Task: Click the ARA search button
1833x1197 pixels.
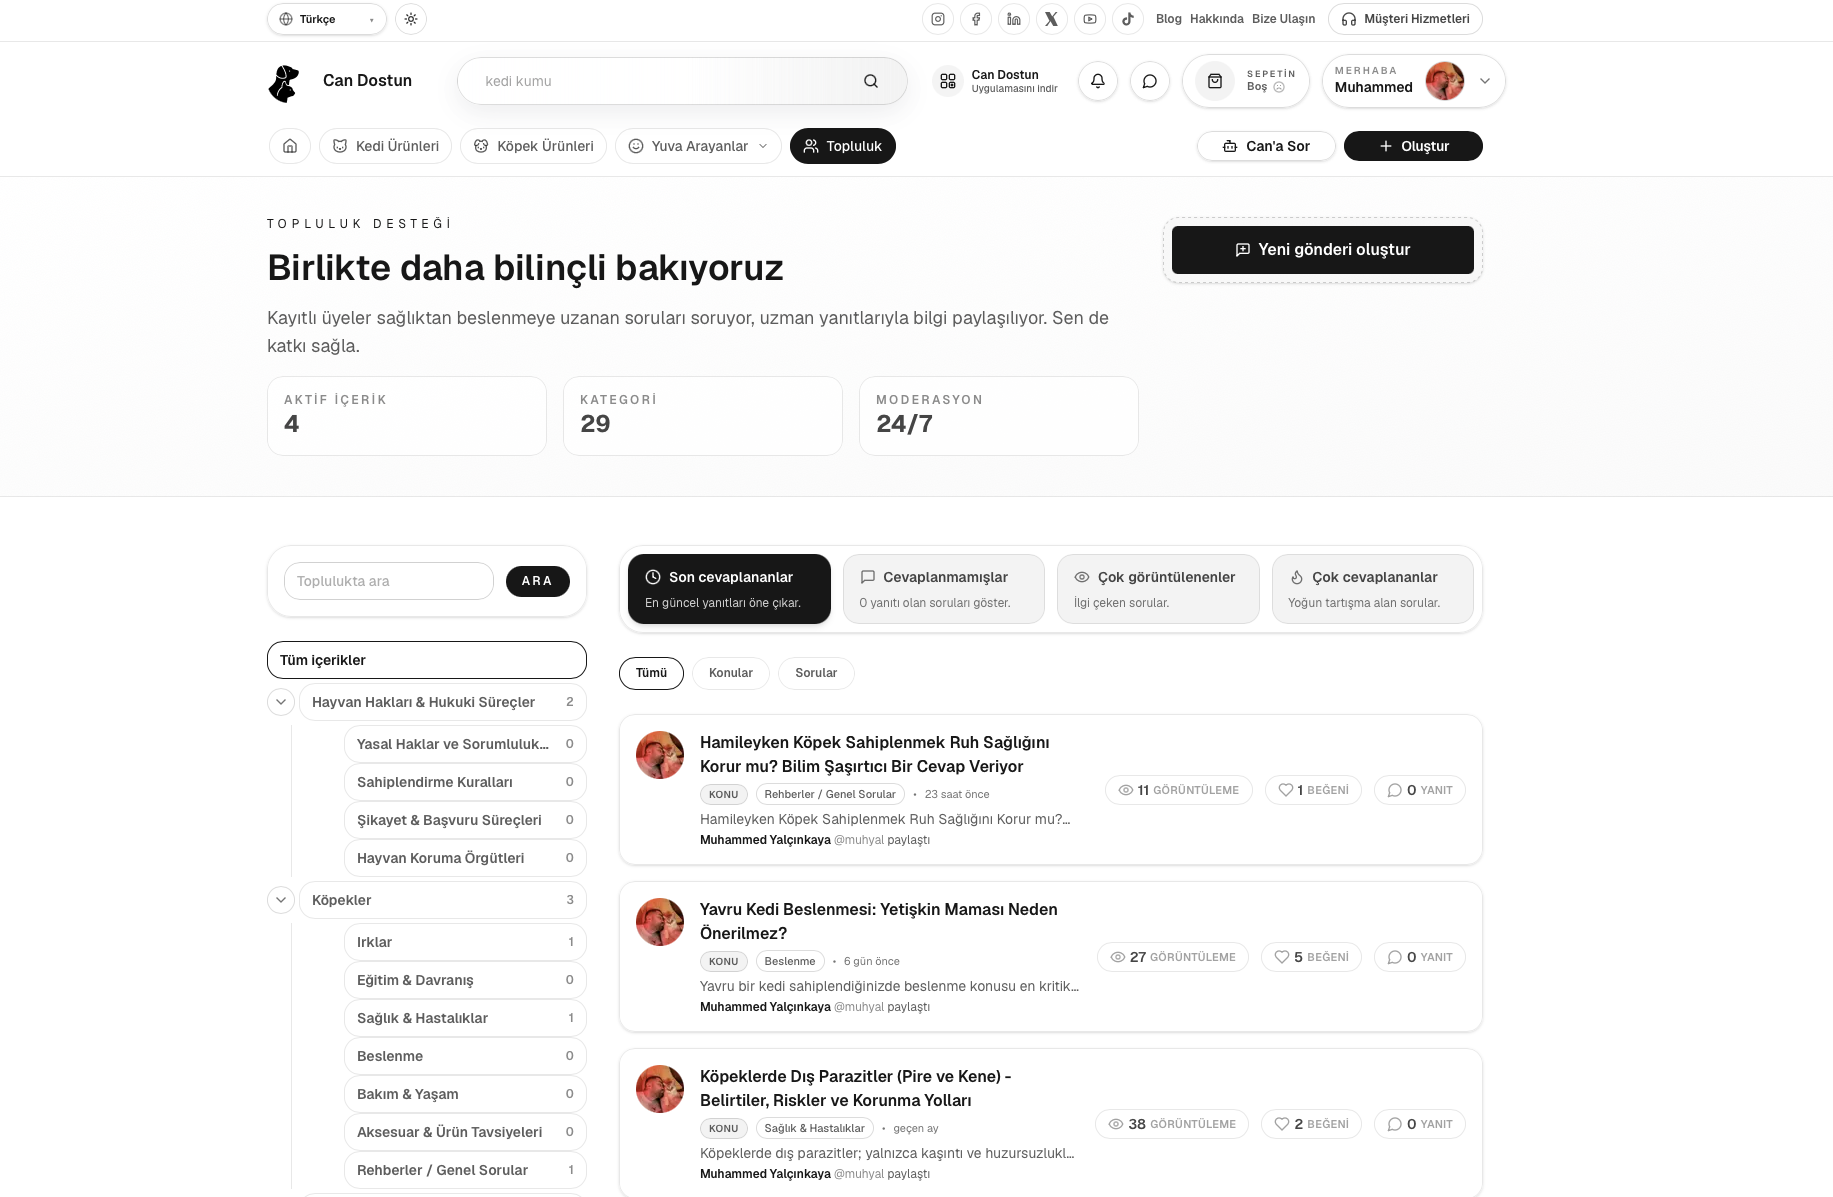Action: coord(537,581)
